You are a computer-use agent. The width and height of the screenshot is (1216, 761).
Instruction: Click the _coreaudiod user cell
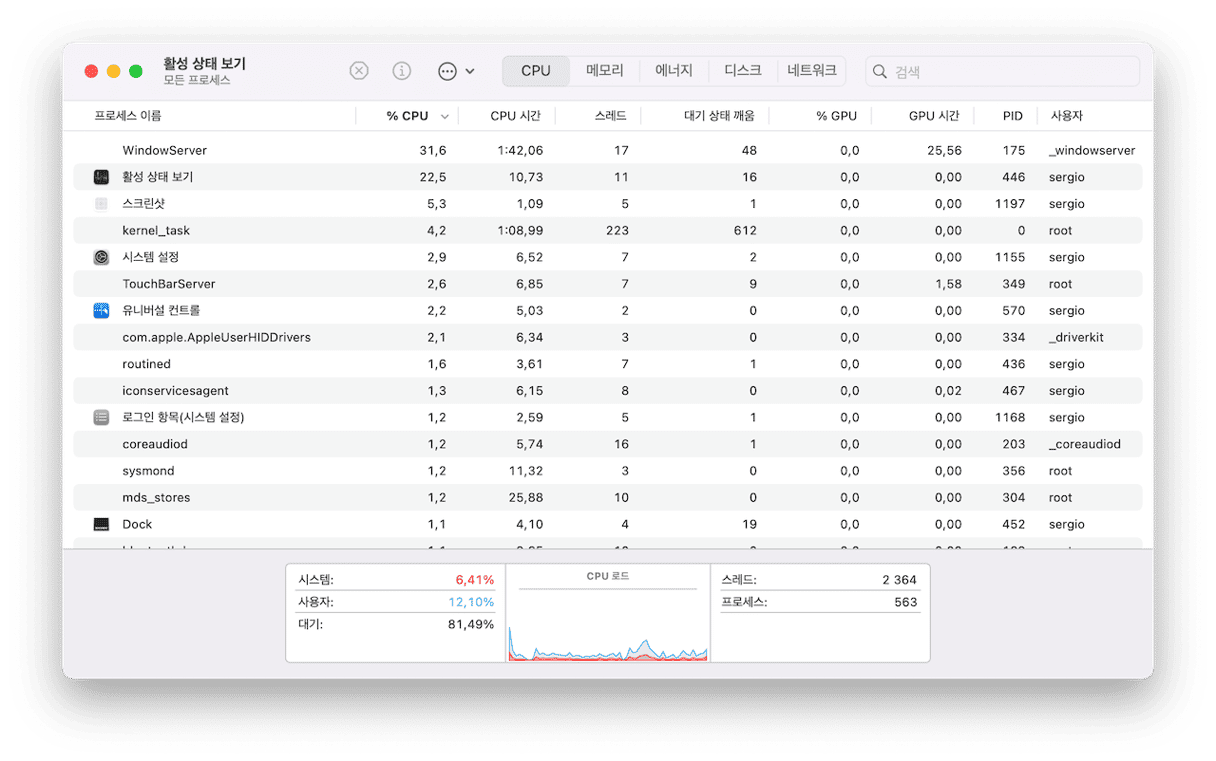pos(1084,444)
